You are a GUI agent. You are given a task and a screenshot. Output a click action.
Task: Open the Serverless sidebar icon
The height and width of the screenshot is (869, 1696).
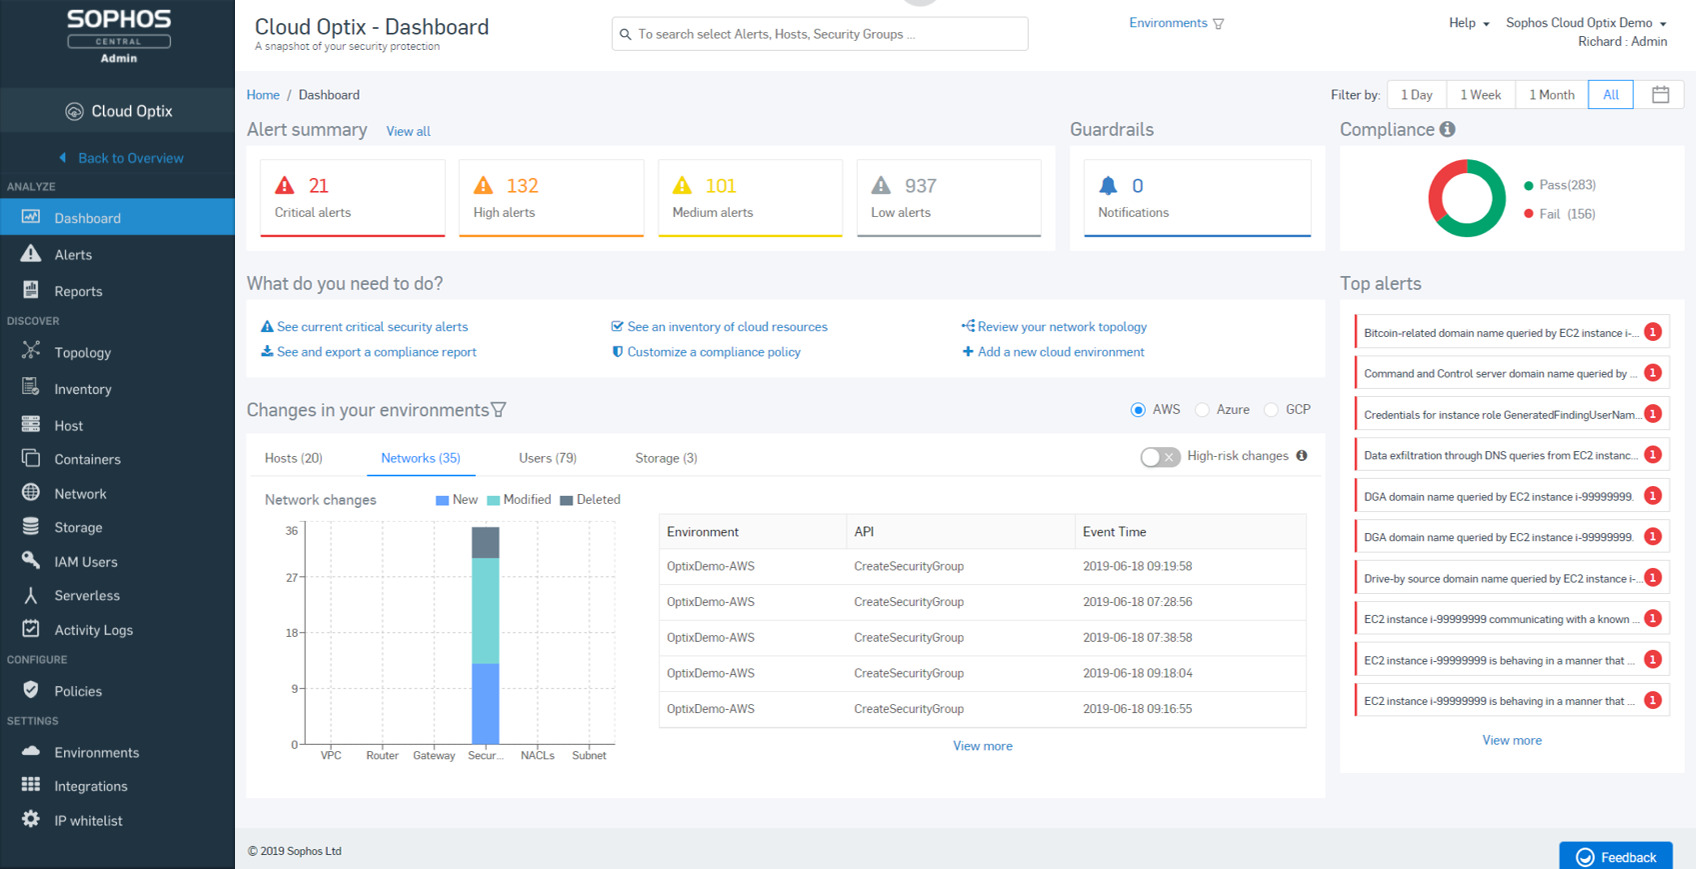pos(31,594)
